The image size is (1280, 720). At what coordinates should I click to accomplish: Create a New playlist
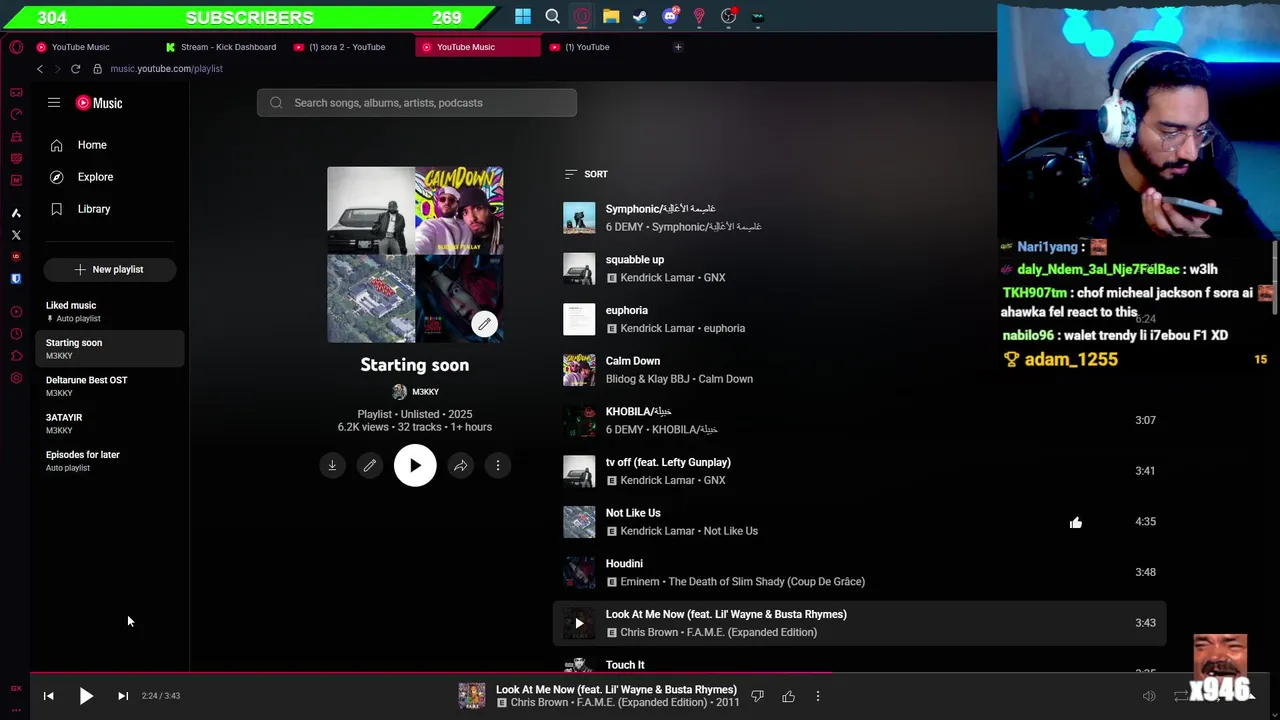110,269
